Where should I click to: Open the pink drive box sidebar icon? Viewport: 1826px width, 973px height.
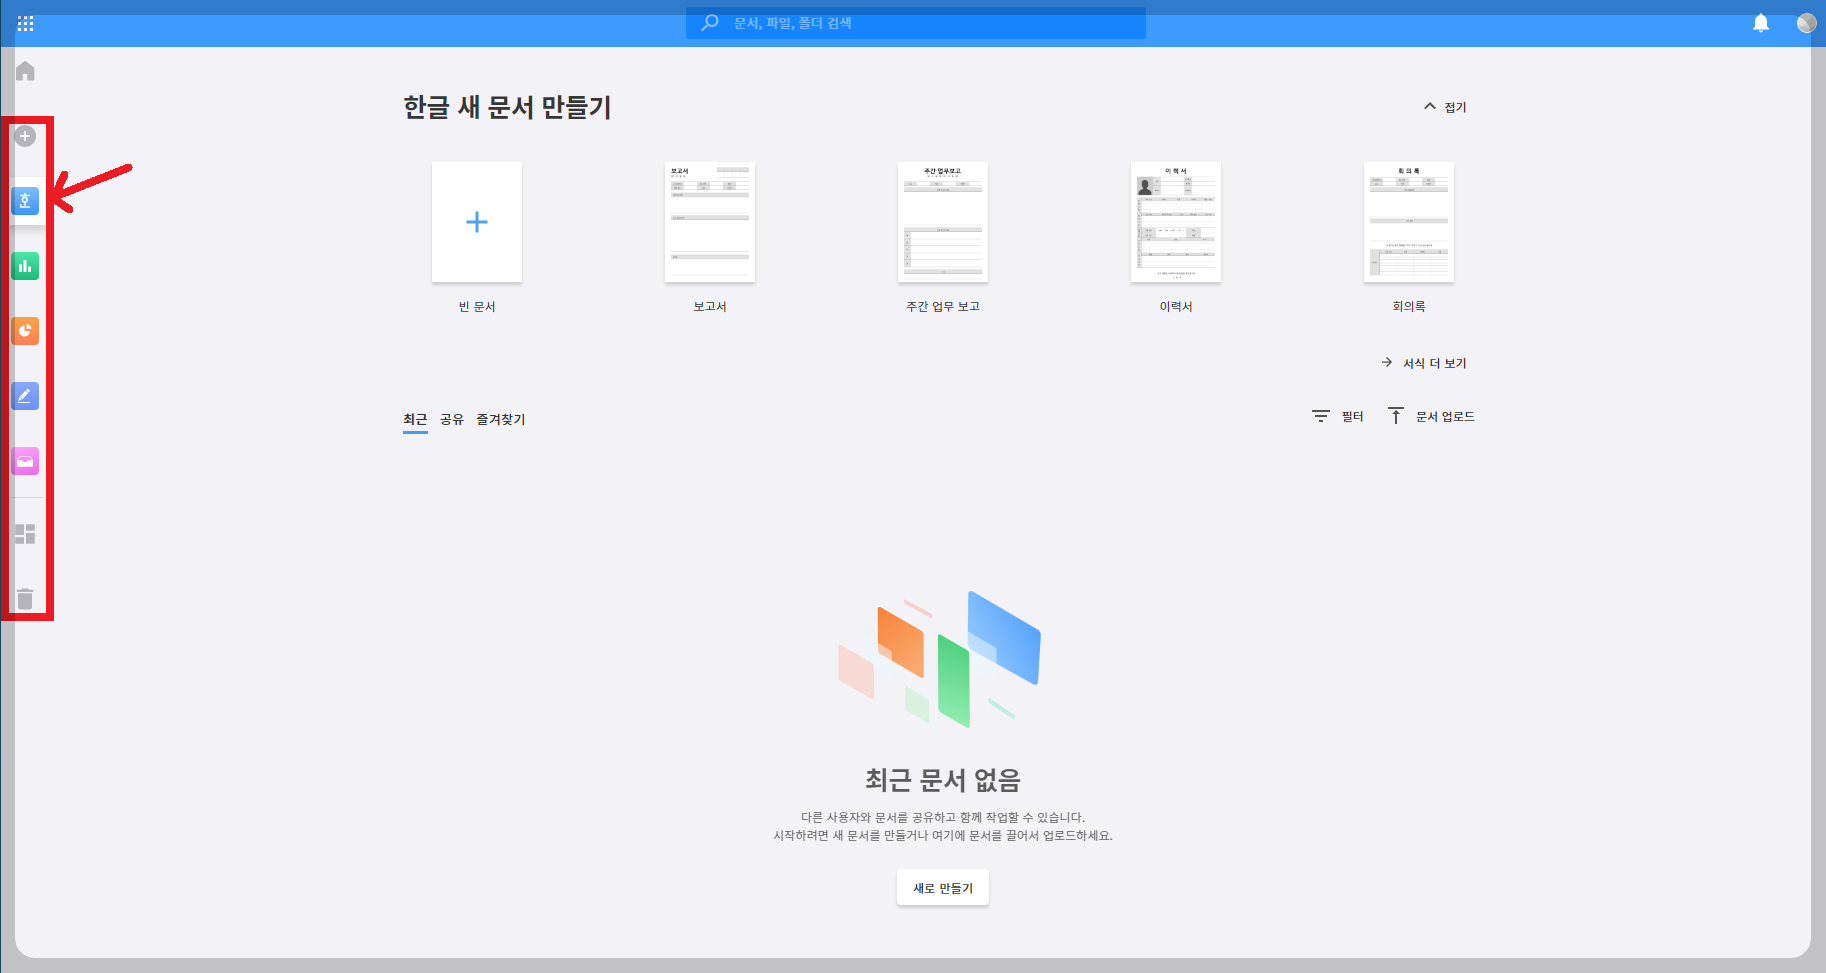pos(25,461)
